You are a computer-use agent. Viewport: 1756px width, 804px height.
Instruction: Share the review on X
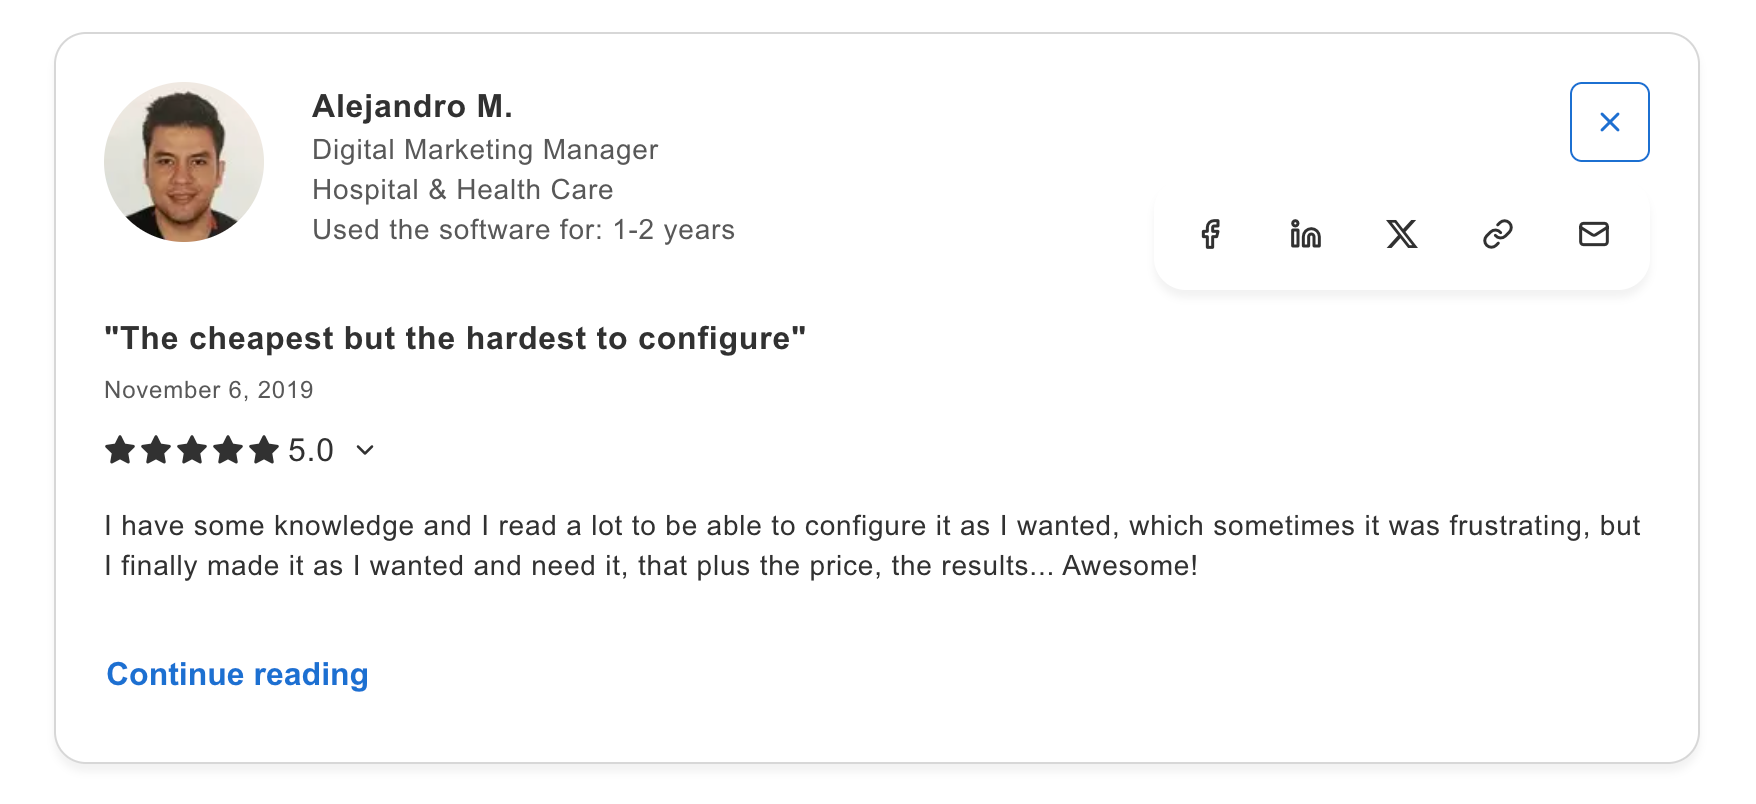pyautogui.click(x=1402, y=235)
